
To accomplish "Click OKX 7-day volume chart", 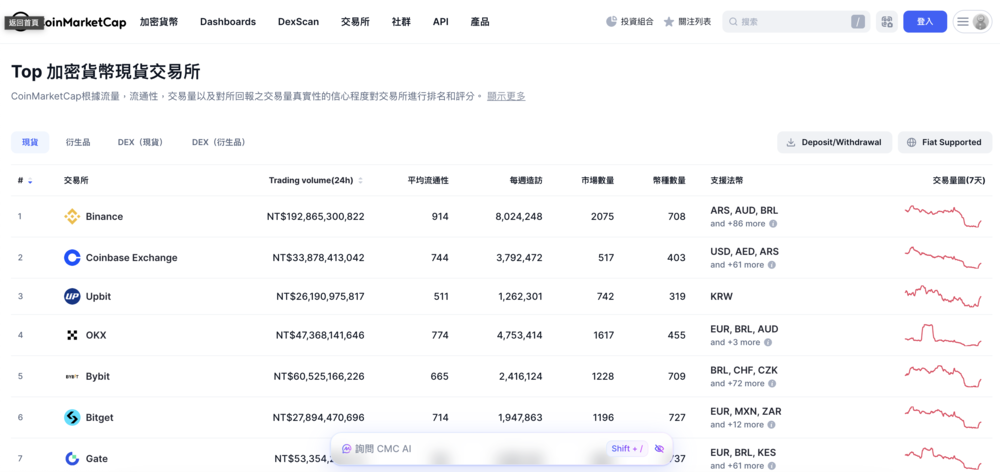I will 943,336.
